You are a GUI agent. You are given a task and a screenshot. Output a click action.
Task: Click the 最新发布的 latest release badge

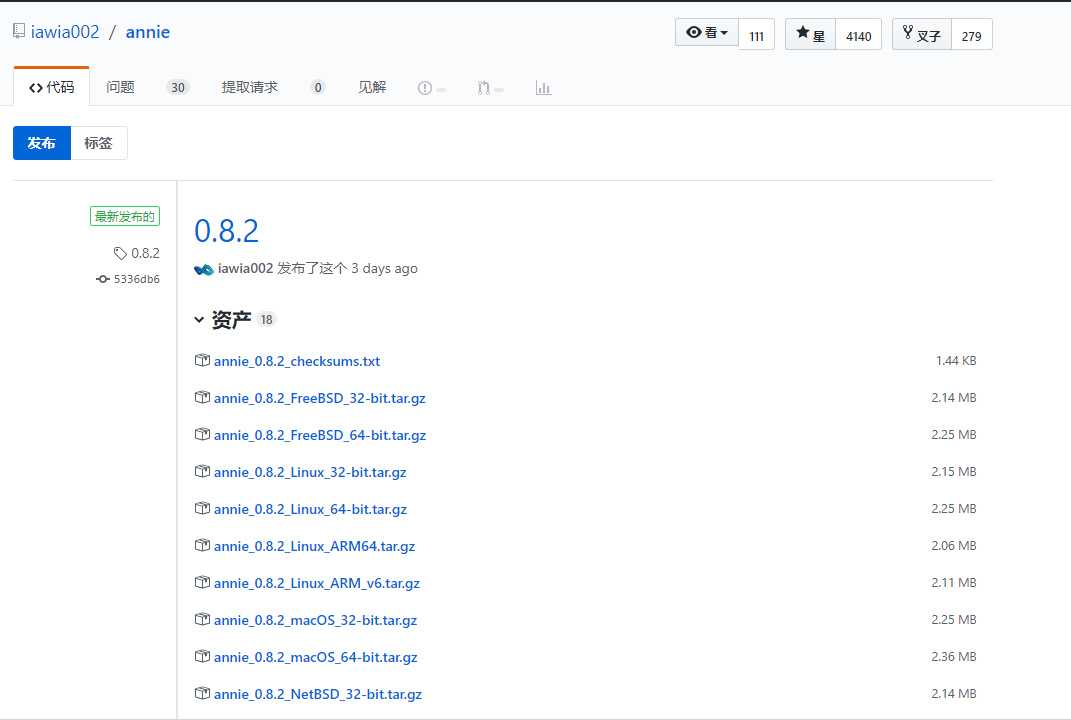coord(125,217)
